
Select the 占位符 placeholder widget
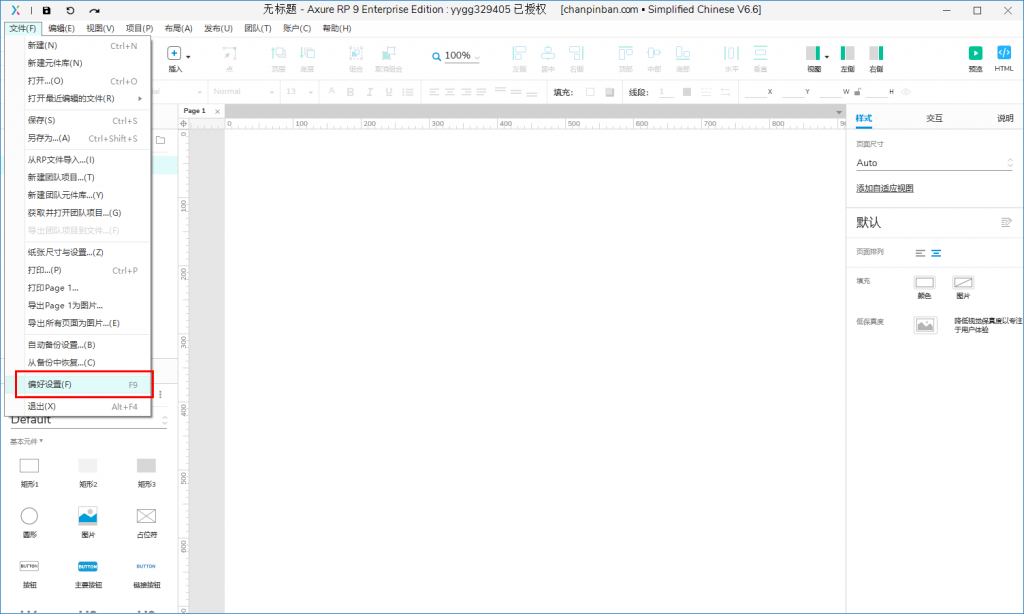146,516
